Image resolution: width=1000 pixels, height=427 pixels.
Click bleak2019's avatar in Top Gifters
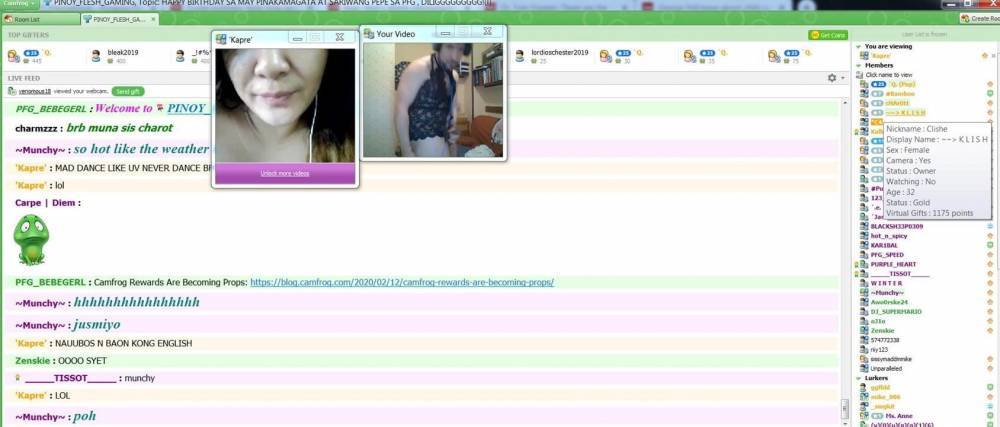96,56
